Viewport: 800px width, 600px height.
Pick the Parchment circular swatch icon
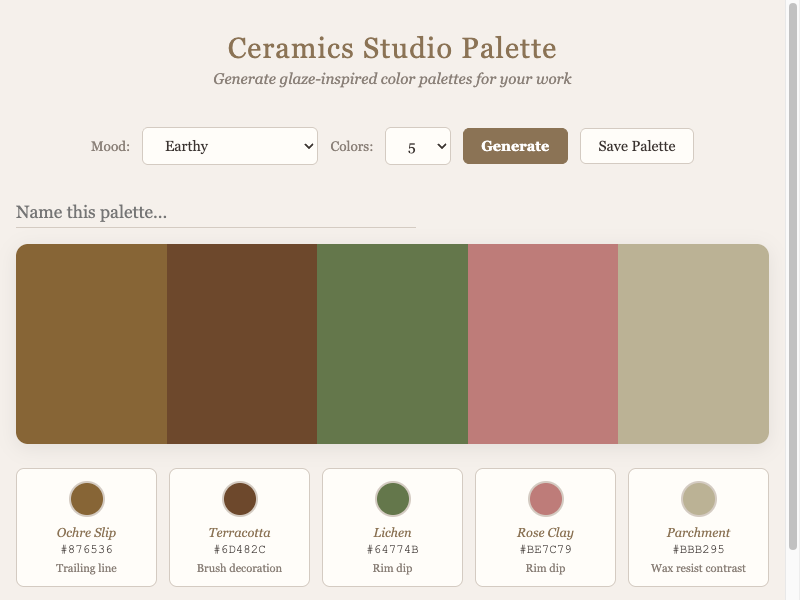tap(699, 498)
